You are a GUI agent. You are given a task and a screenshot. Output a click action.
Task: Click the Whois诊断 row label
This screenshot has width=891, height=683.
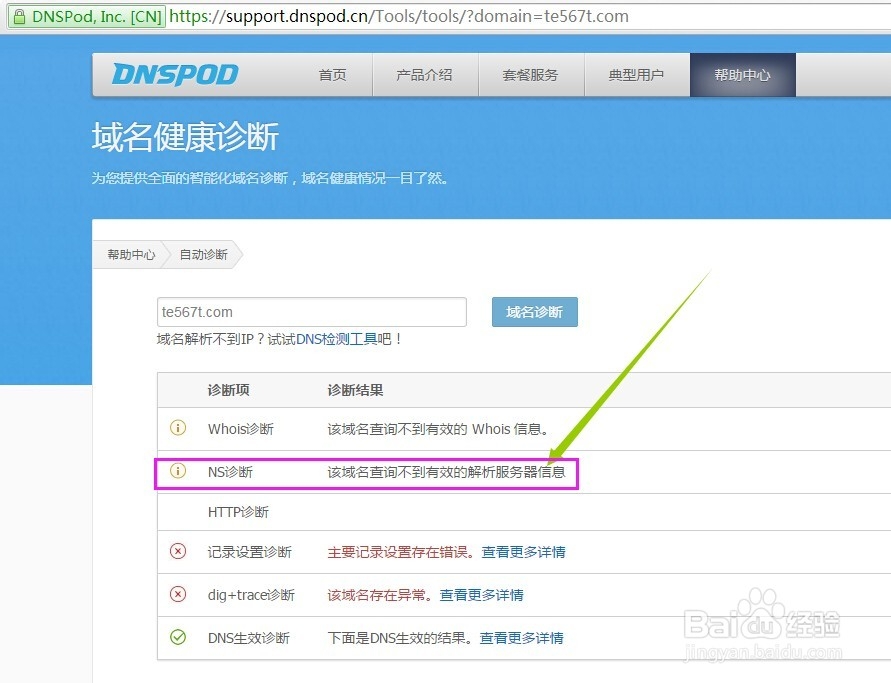[241, 429]
